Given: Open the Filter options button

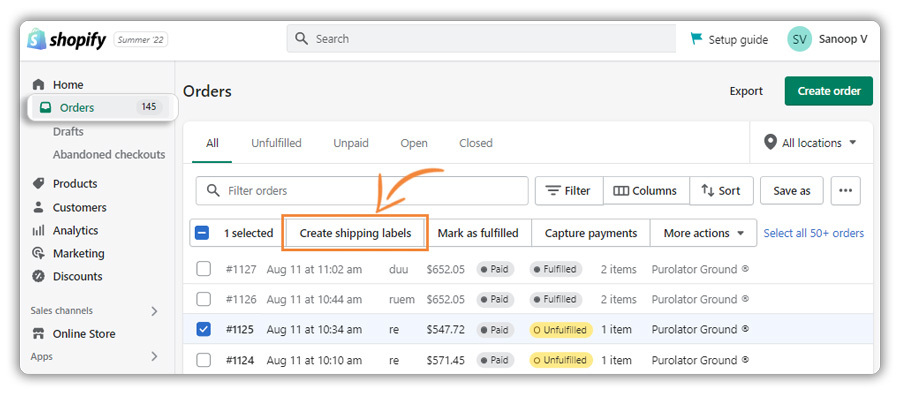Looking at the screenshot, I should coord(569,190).
